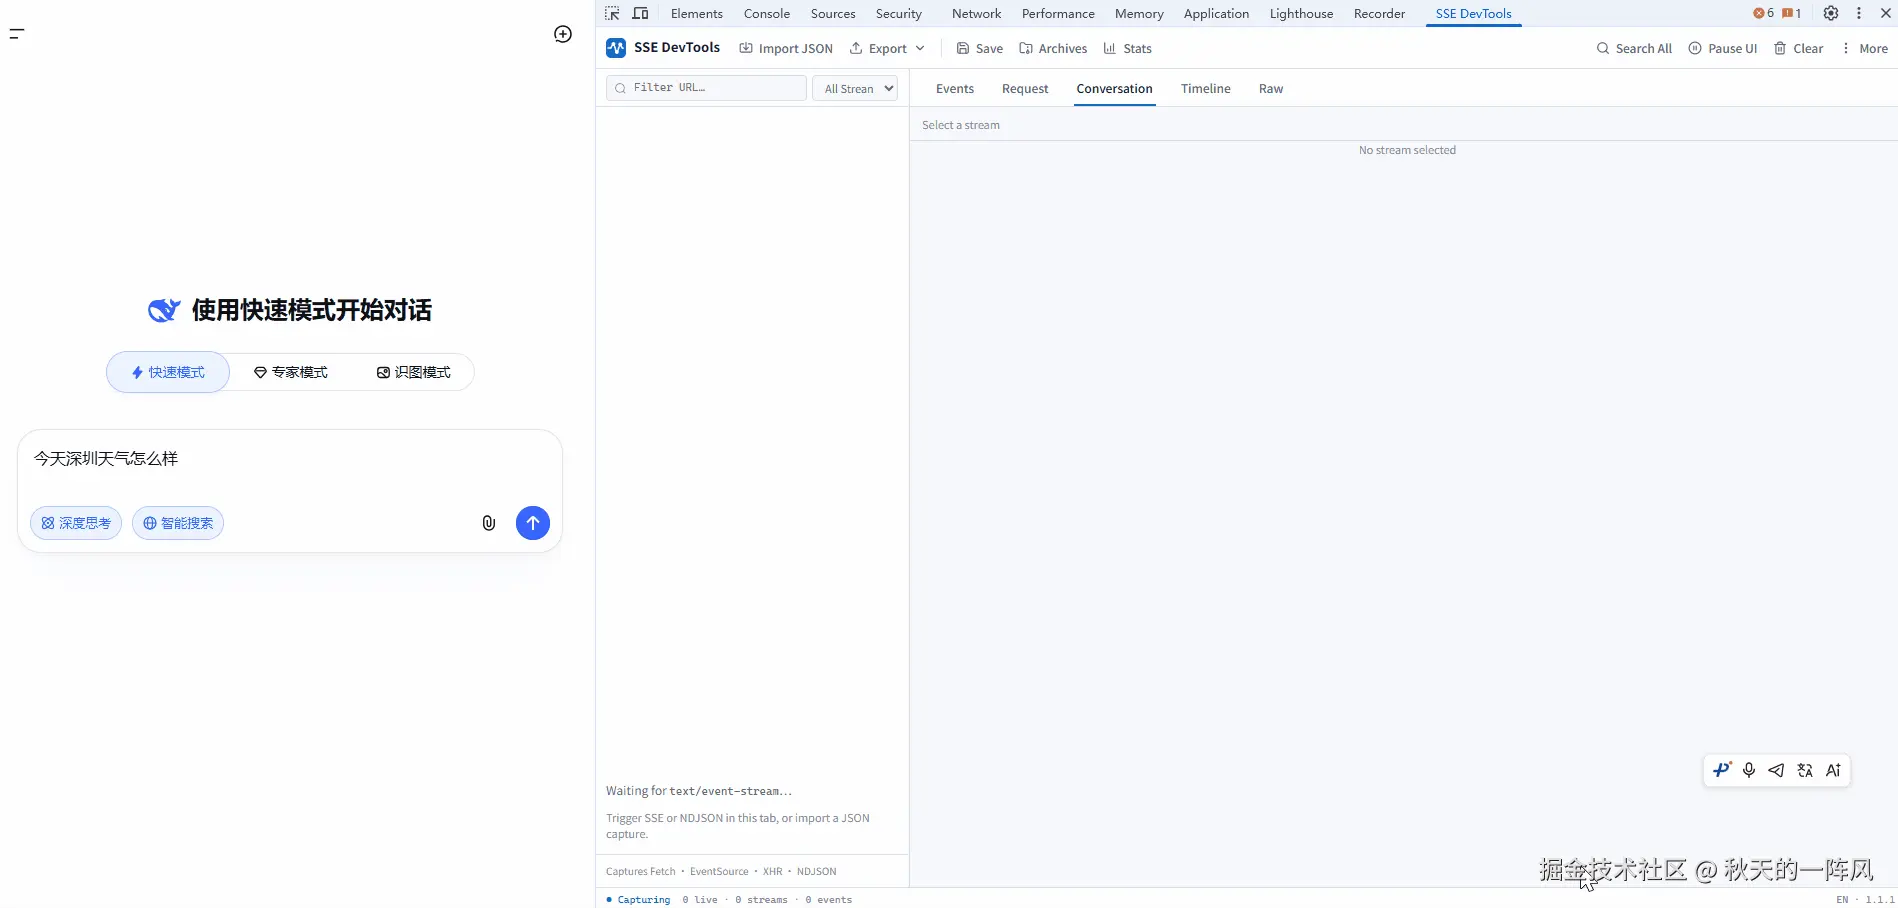Open the sidebar menu icon
The height and width of the screenshot is (908, 1898).
17,34
